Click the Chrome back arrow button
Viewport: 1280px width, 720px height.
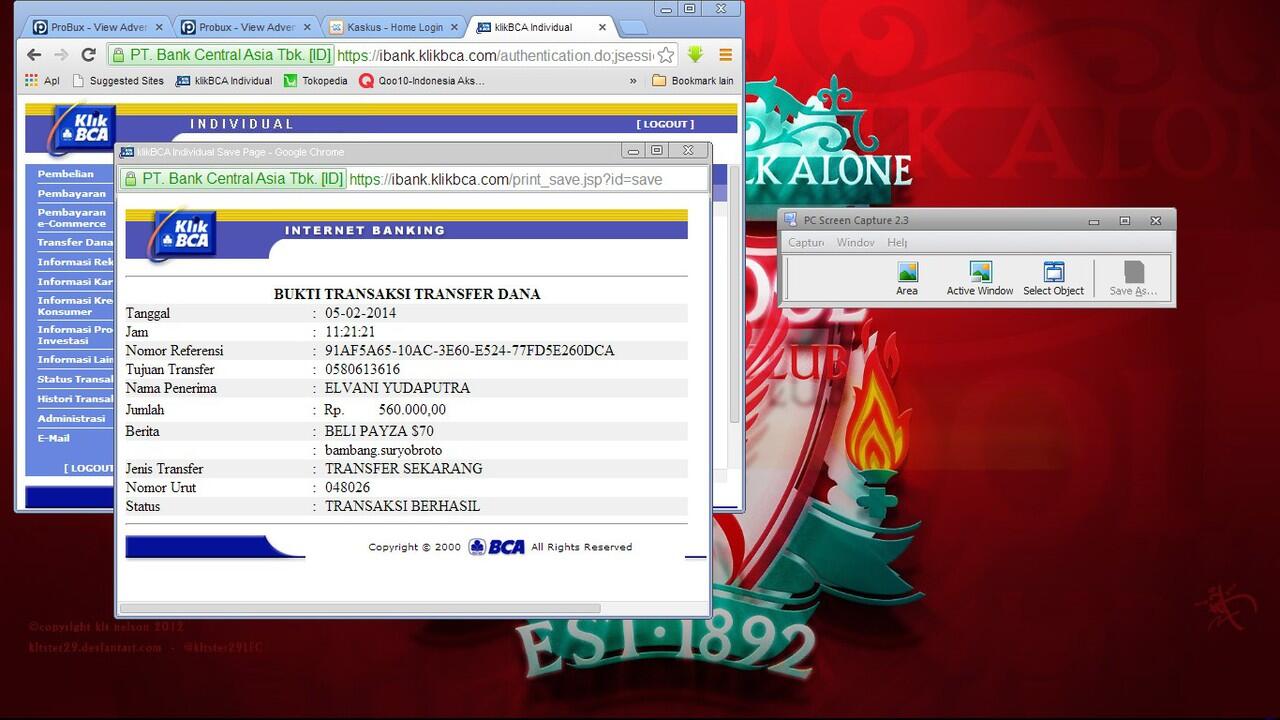[35, 55]
